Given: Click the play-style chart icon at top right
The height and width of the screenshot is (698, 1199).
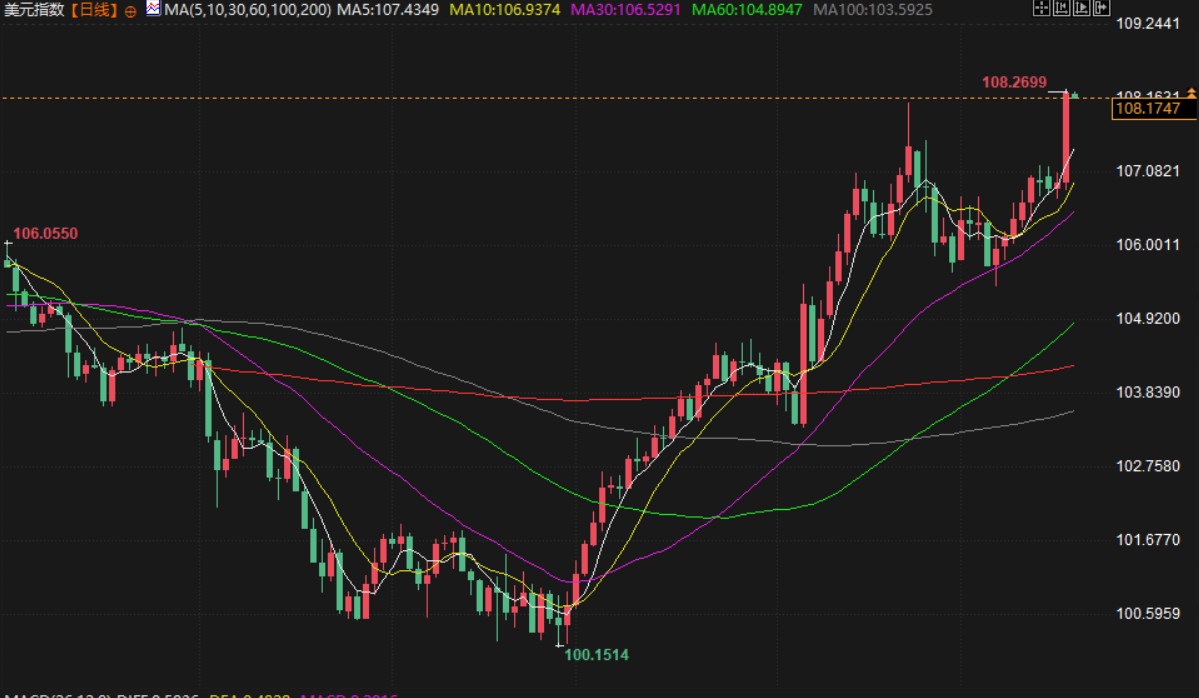Looking at the screenshot, I should [1080, 9].
